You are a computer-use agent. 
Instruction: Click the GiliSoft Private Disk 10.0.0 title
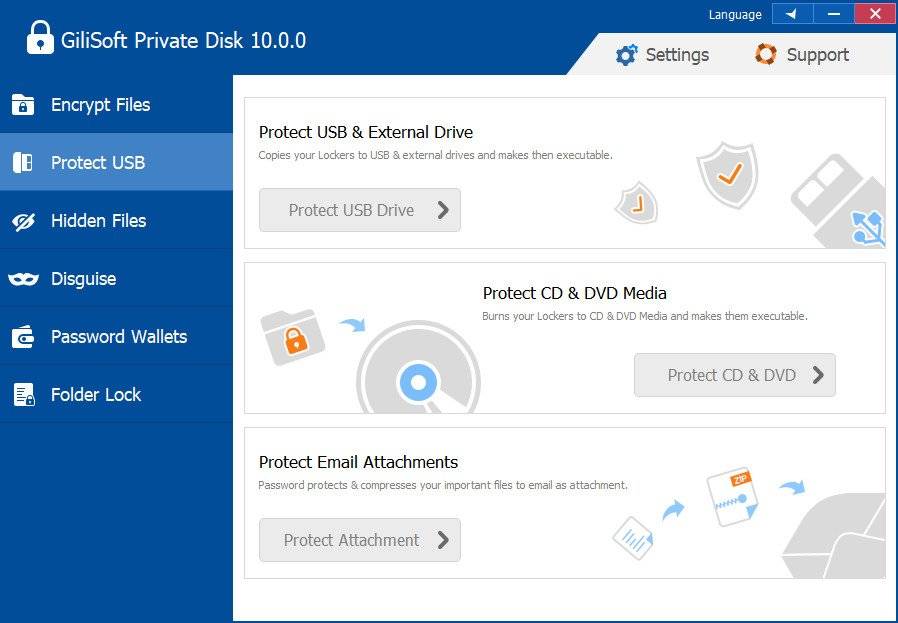[x=184, y=41]
